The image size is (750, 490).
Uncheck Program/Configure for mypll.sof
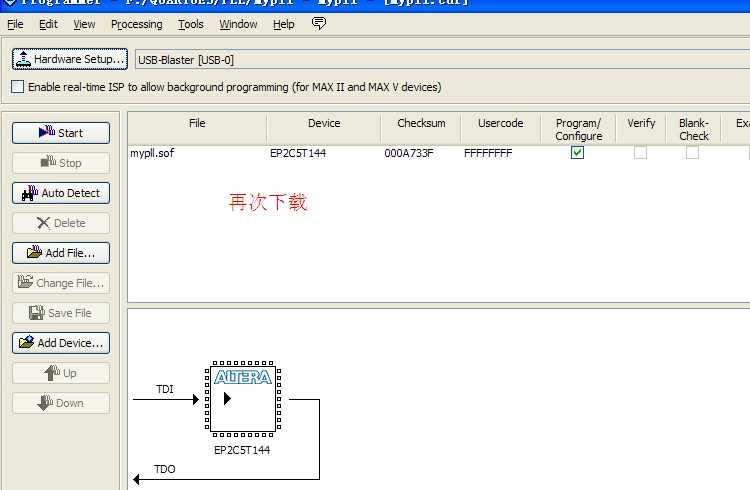[577, 153]
